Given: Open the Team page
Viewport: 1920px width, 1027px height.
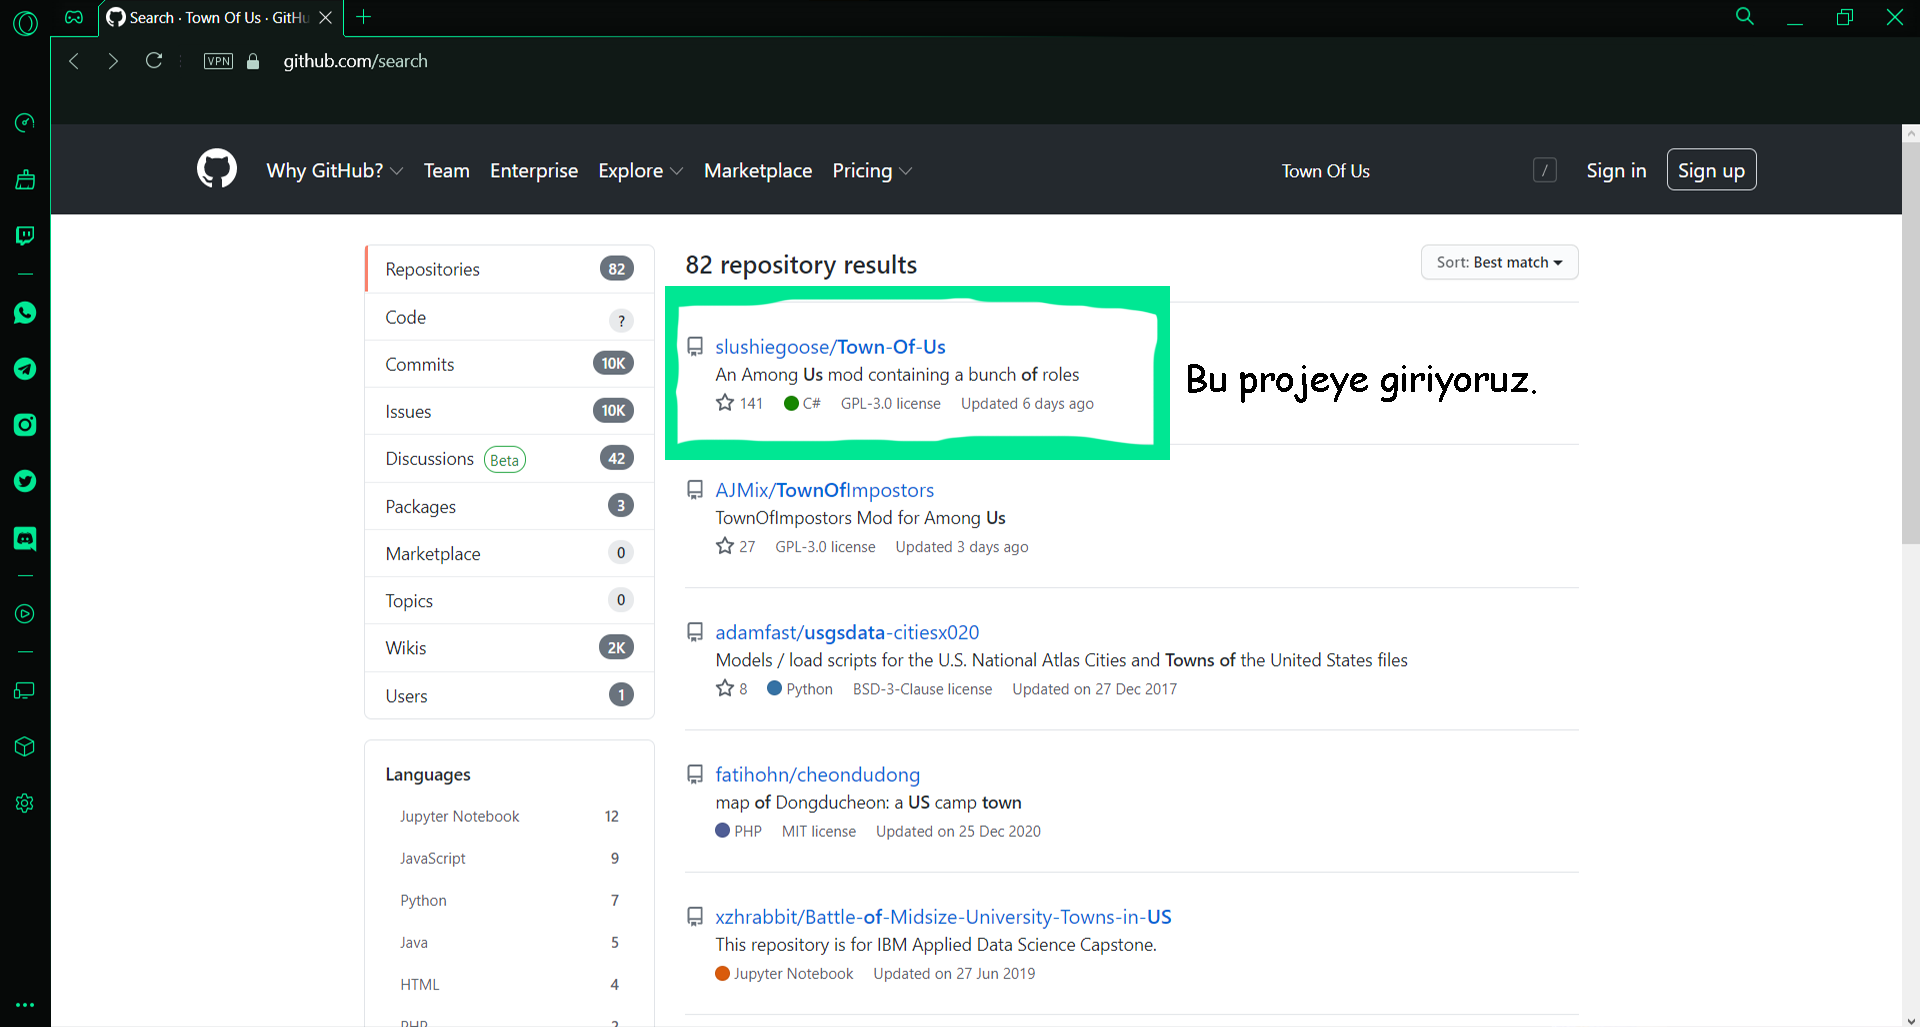Looking at the screenshot, I should pos(446,171).
